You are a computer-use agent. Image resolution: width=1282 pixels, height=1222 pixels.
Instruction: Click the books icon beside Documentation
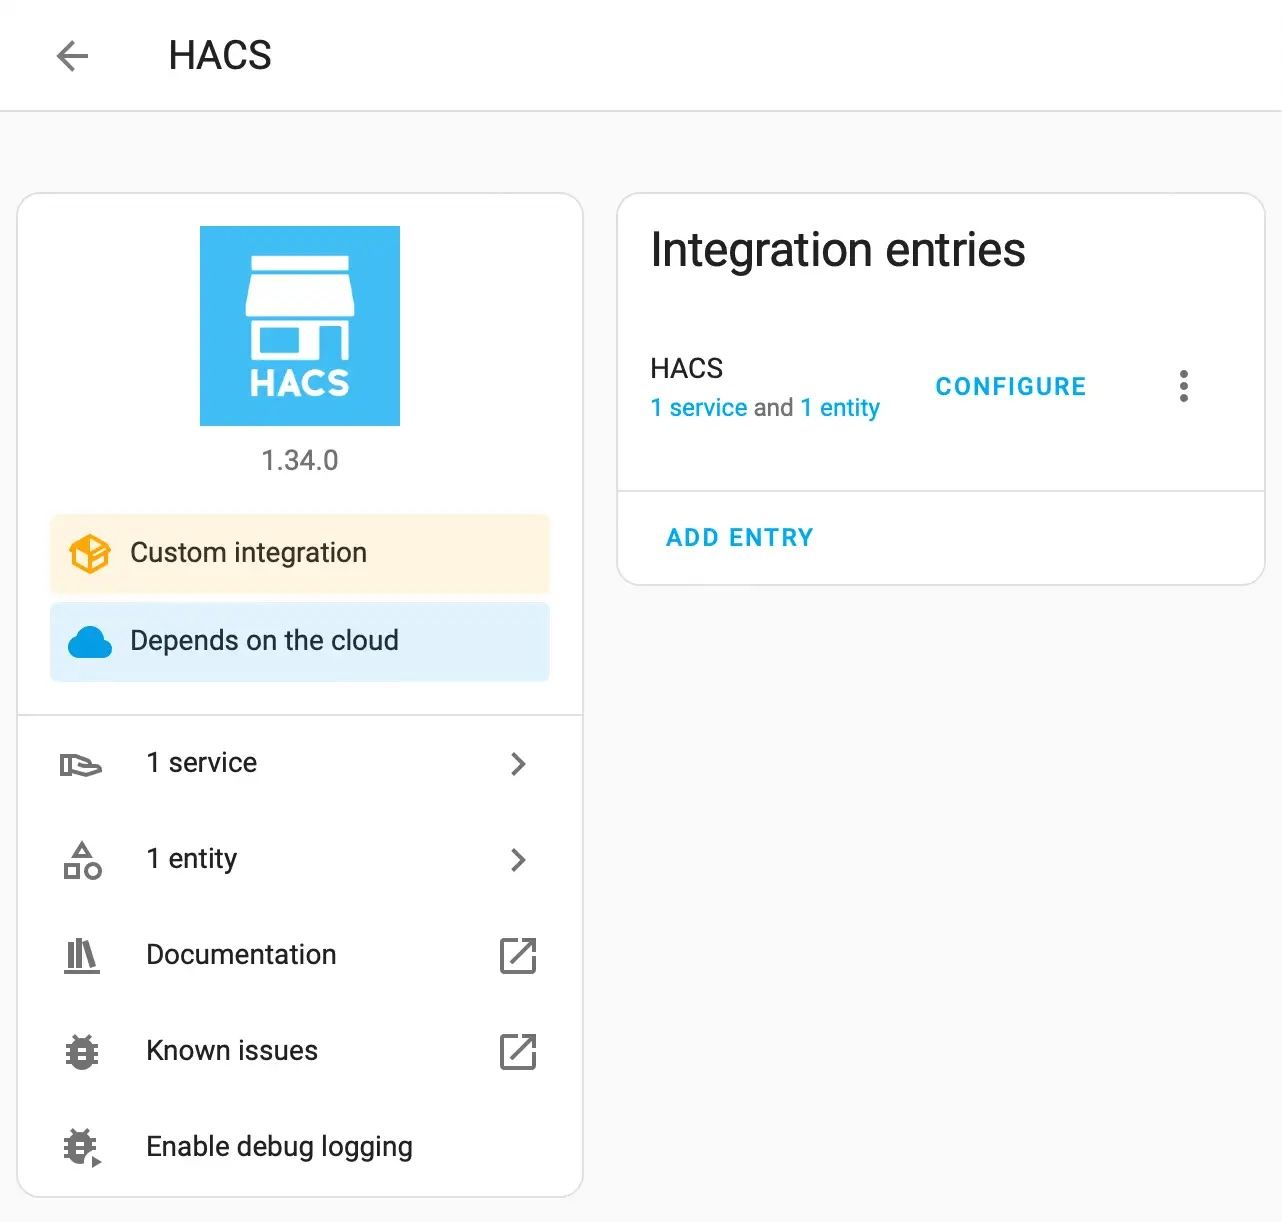click(x=82, y=956)
